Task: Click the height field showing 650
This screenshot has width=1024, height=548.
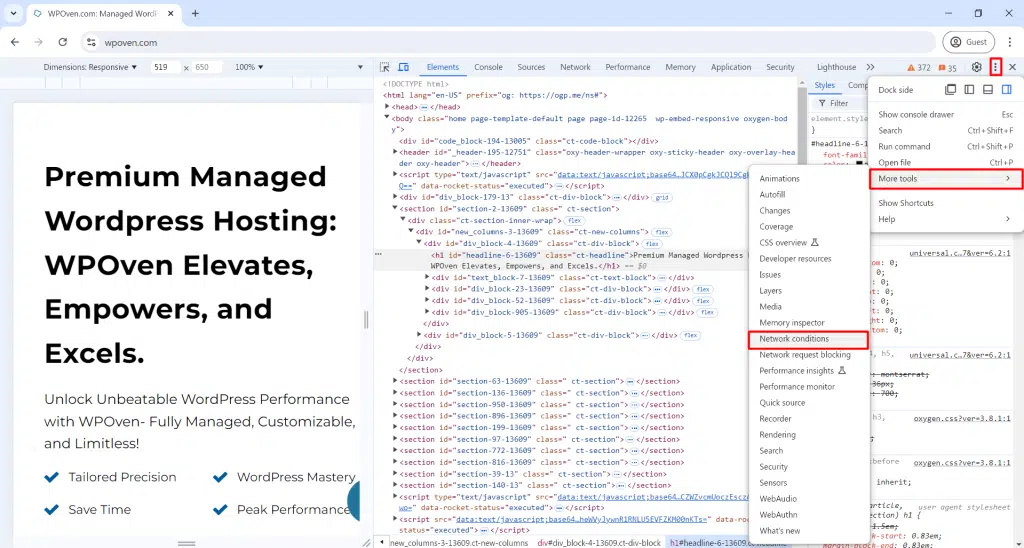Action: (206, 67)
